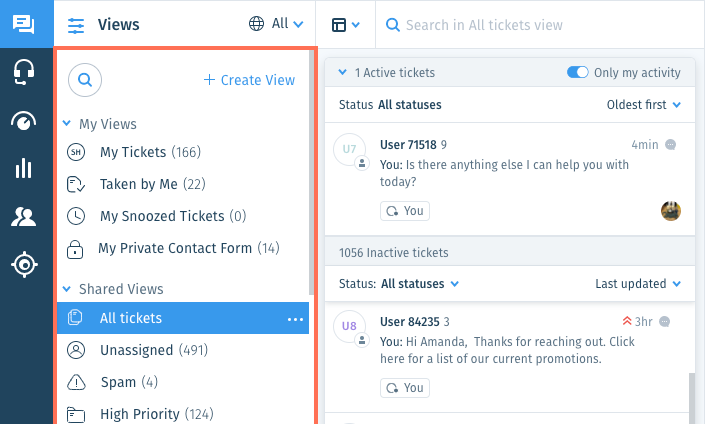Screen dimensions: 705x424
Task: Open the layout switcher dropdown
Action: coord(345,25)
